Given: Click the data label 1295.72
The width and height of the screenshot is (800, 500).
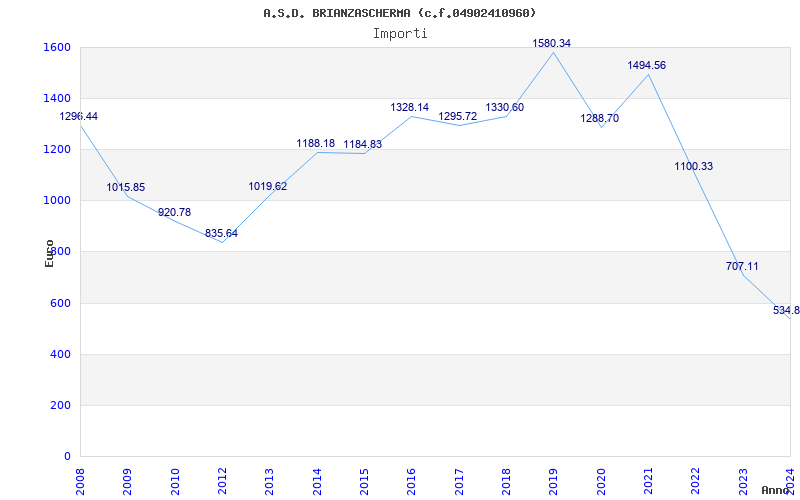Looking at the screenshot, I should 458,116.
